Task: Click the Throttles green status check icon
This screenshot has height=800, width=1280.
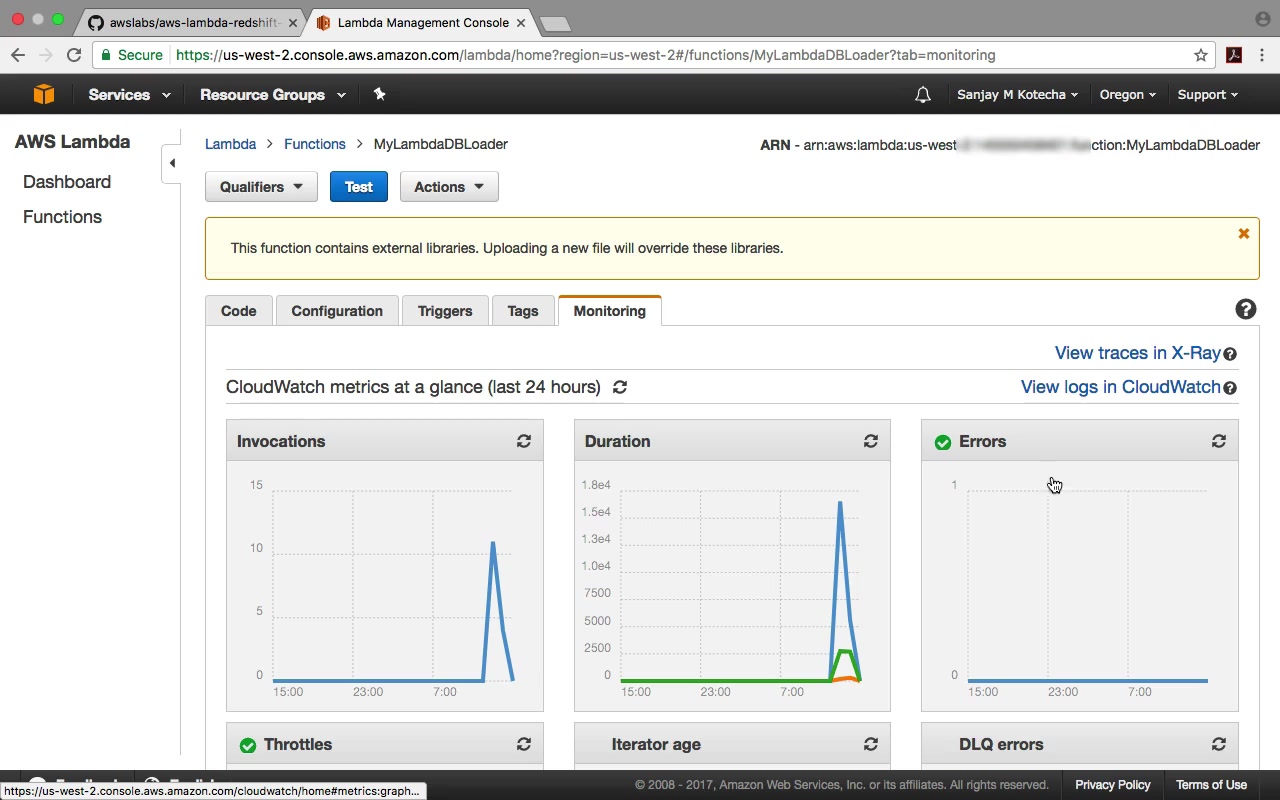Action: [248, 745]
